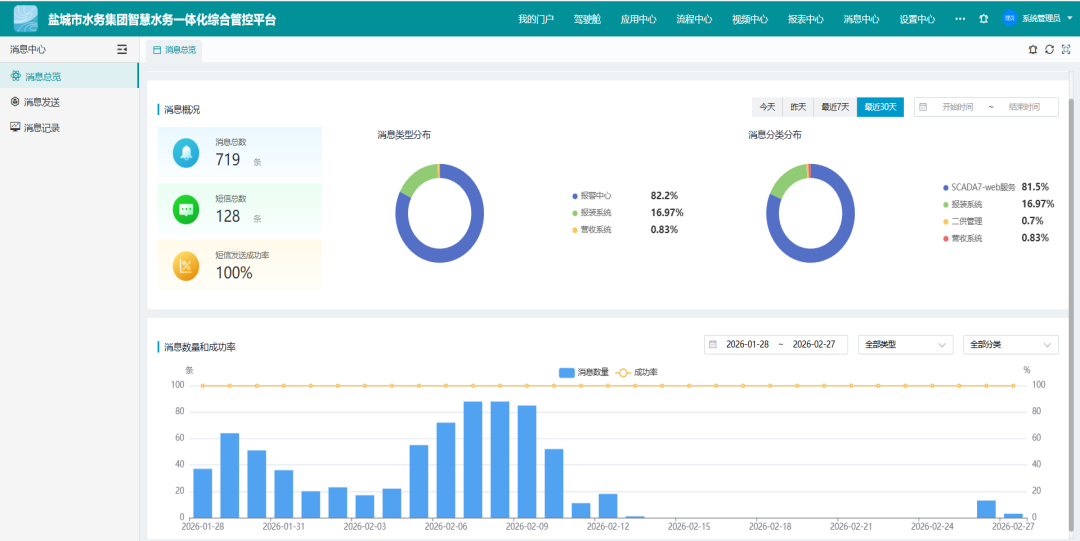Click the 消息发送 sidebar icon

(15, 102)
